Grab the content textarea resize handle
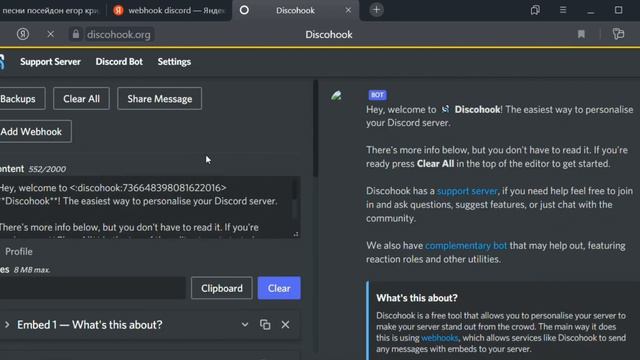 pyautogui.click(x=296, y=234)
